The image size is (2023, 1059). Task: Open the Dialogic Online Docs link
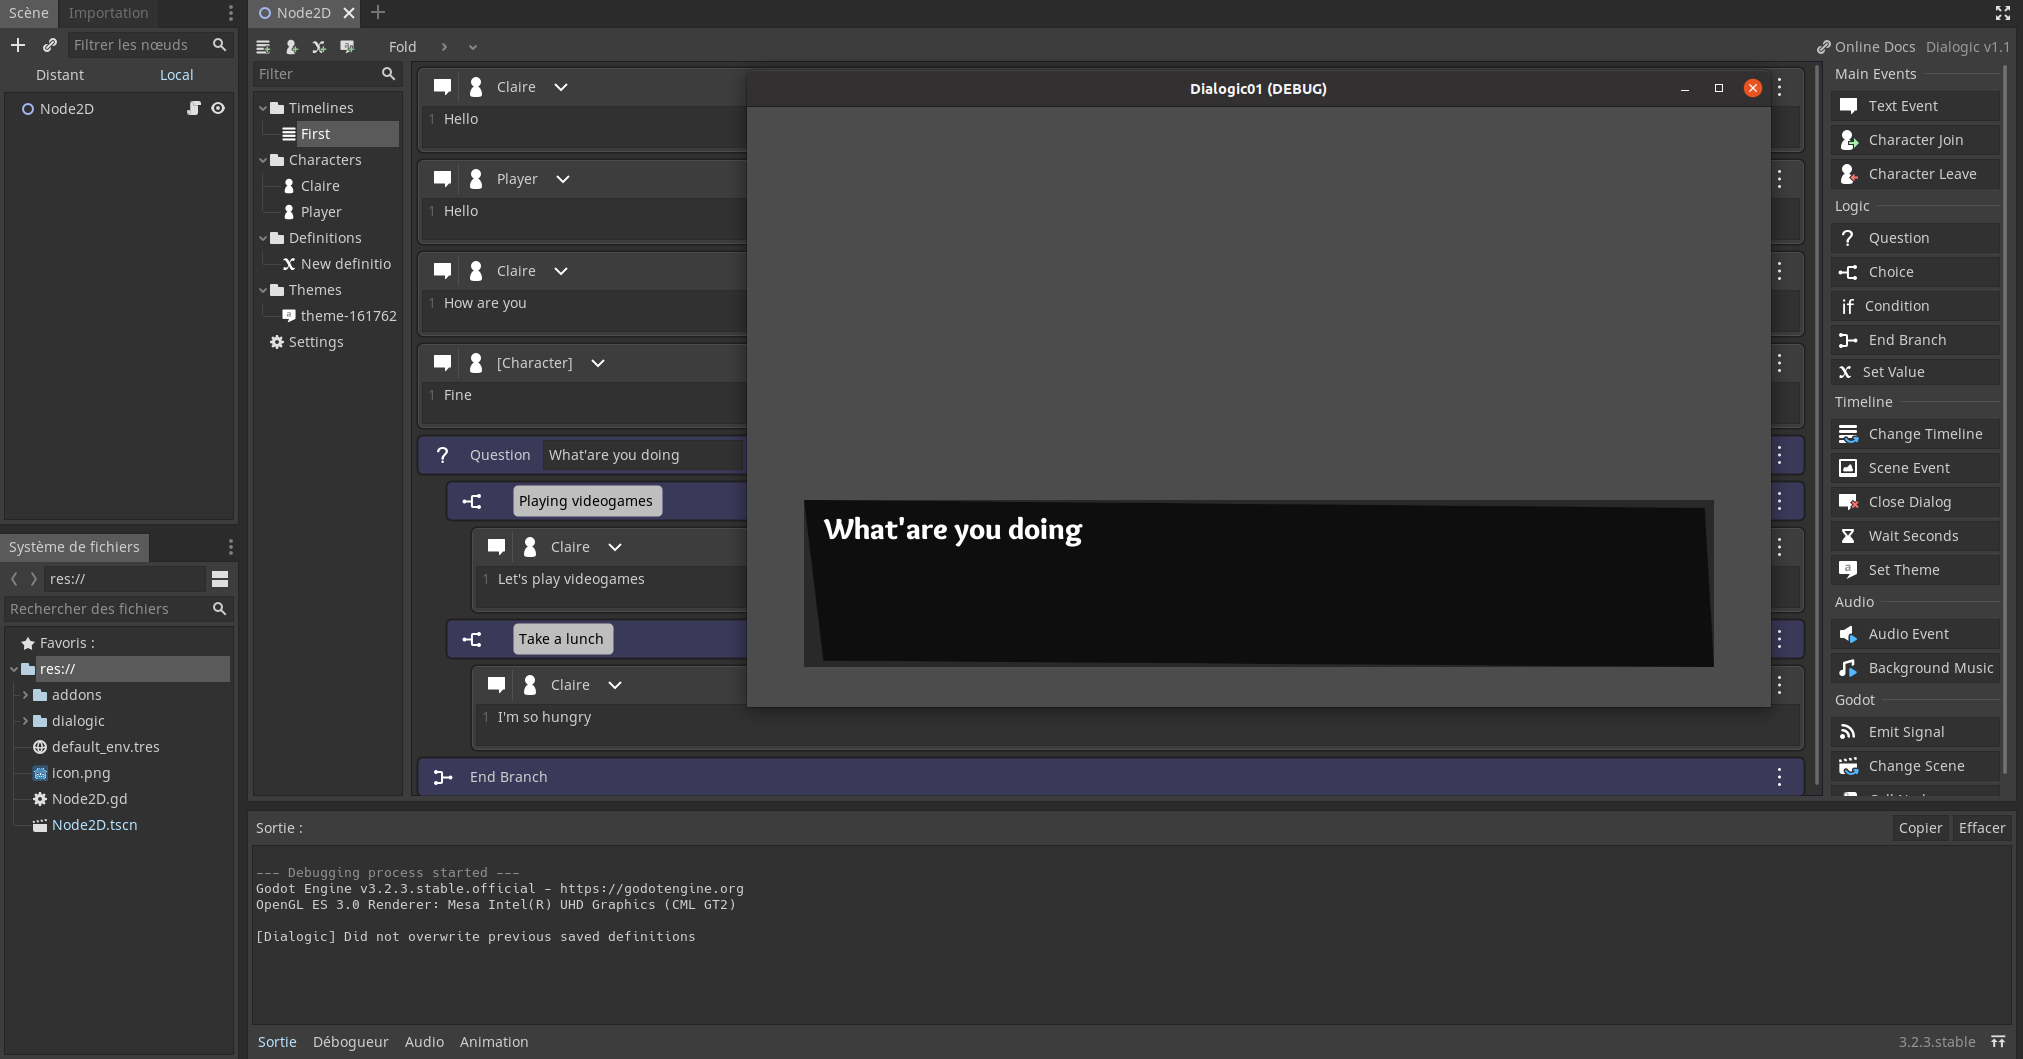[x=1866, y=46]
